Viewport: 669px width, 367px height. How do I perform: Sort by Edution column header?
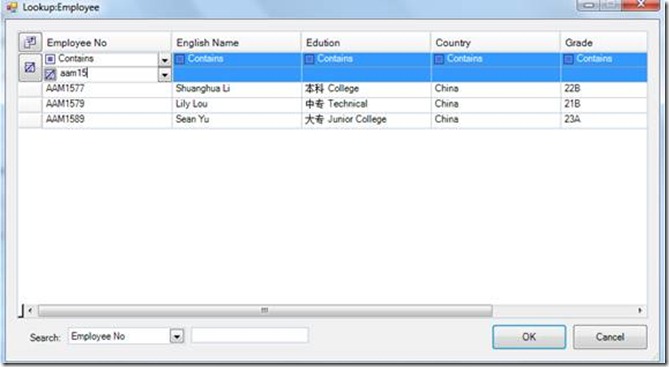(366, 43)
